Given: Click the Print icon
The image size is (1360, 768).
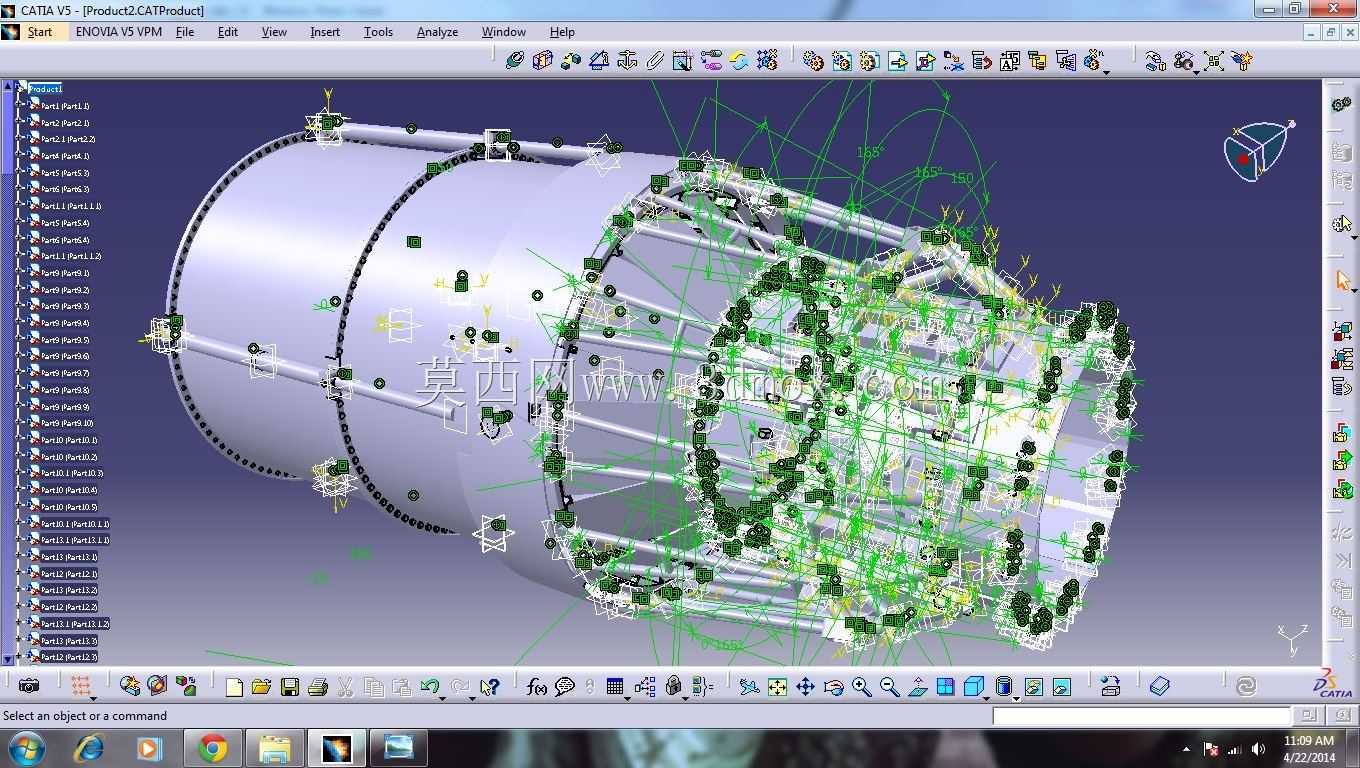Looking at the screenshot, I should click(x=318, y=687).
